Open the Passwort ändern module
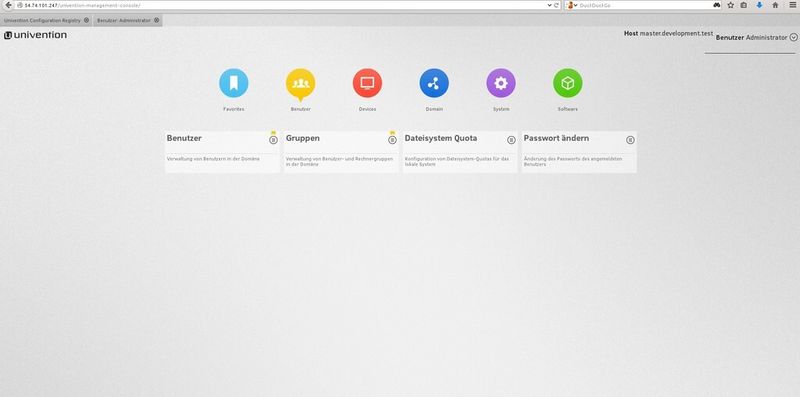Image resolution: width=800 pixels, height=397 pixels. tap(579, 152)
